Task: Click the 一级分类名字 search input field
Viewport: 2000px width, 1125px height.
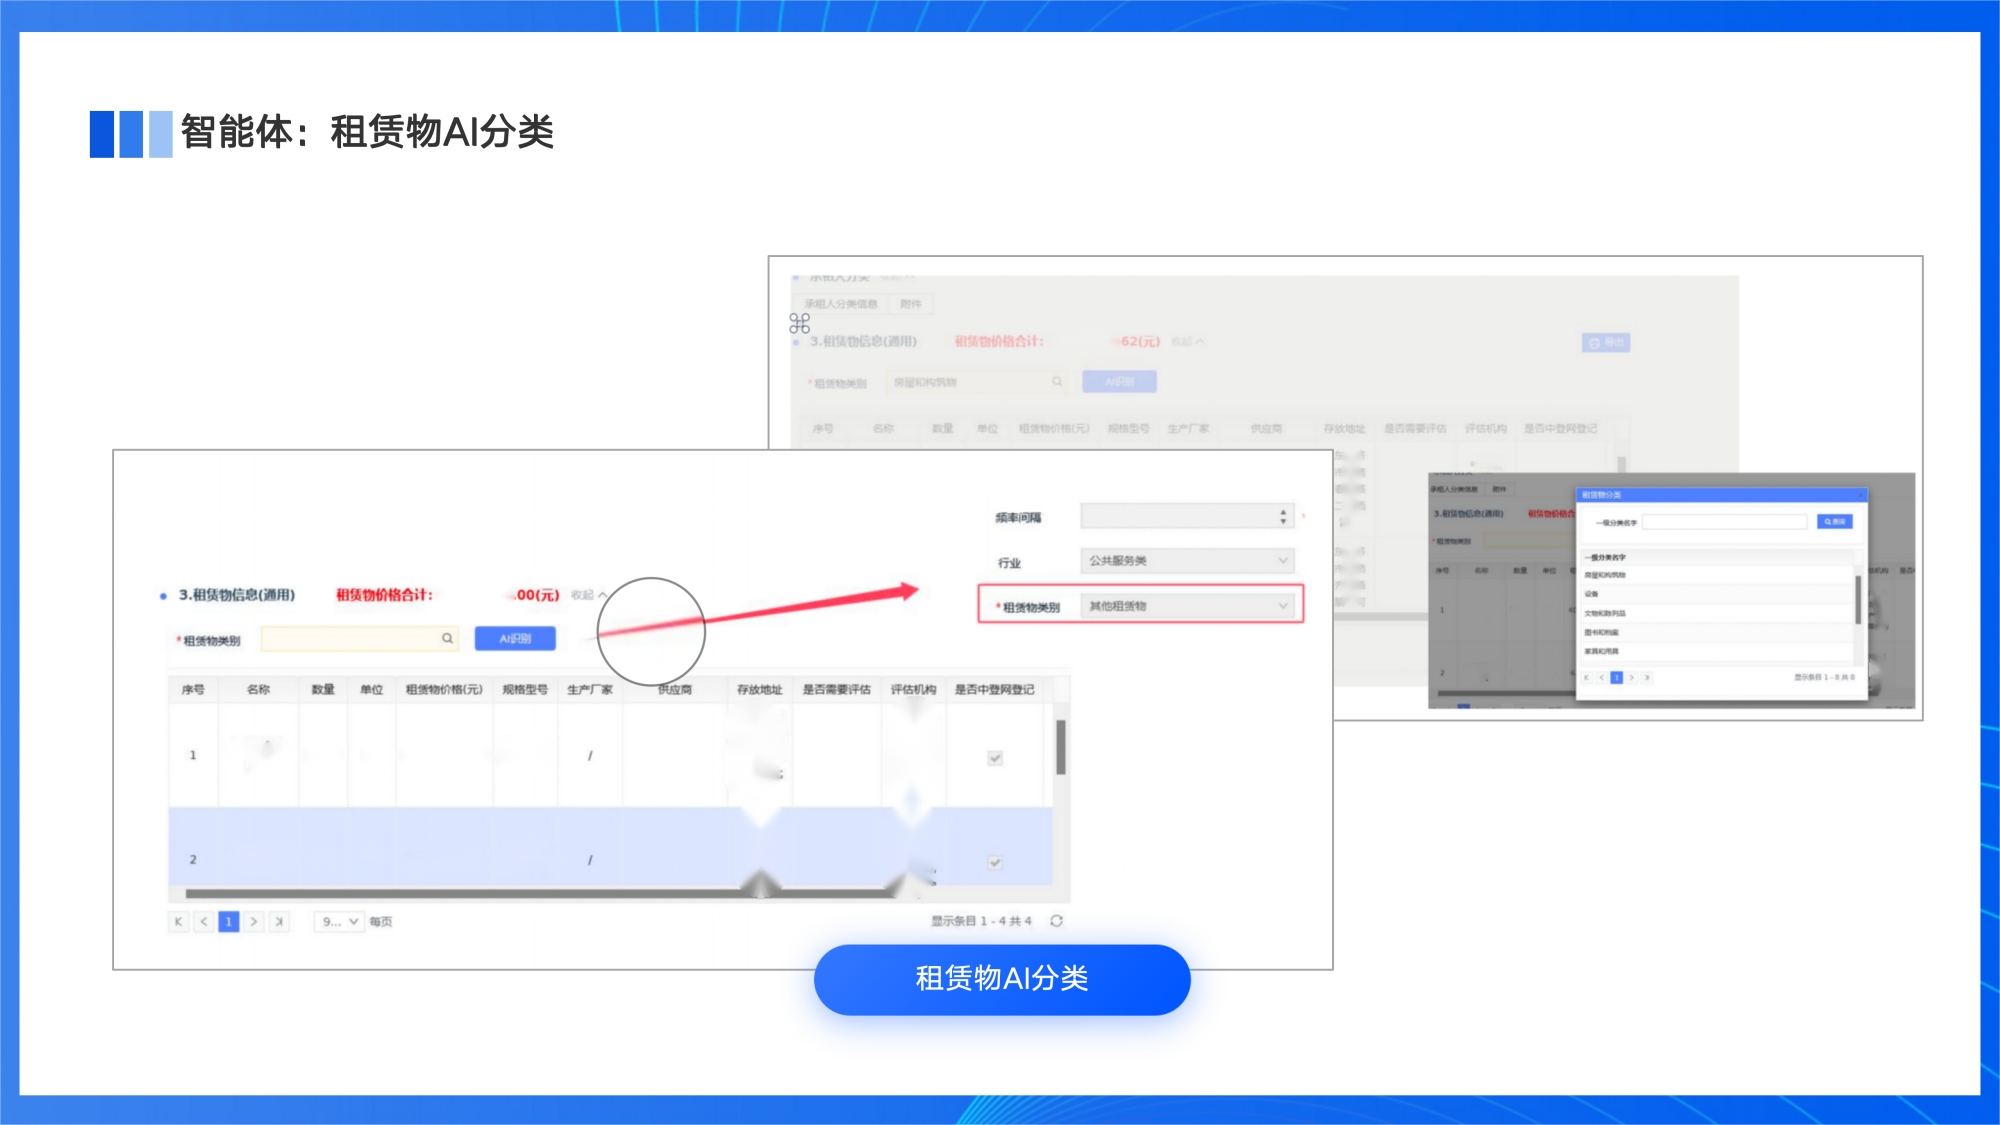Action: tap(1725, 522)
